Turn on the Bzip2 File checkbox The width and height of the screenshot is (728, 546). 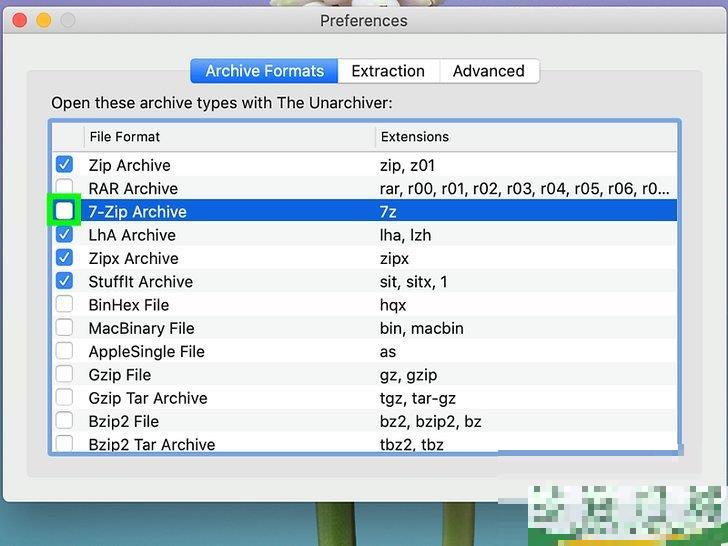[x=65, y=421]
